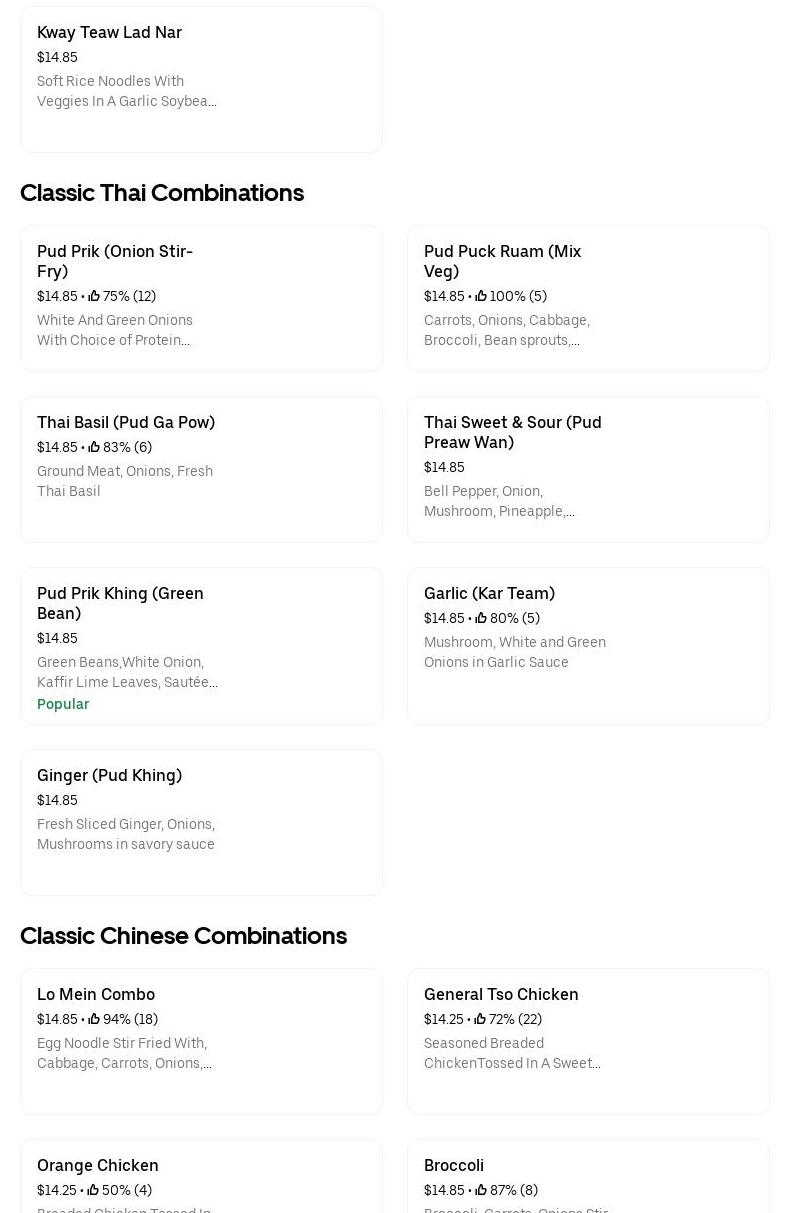Click thumbs-up icon on Pud Prik (Onion Stir-Fry)

point(94,296)
